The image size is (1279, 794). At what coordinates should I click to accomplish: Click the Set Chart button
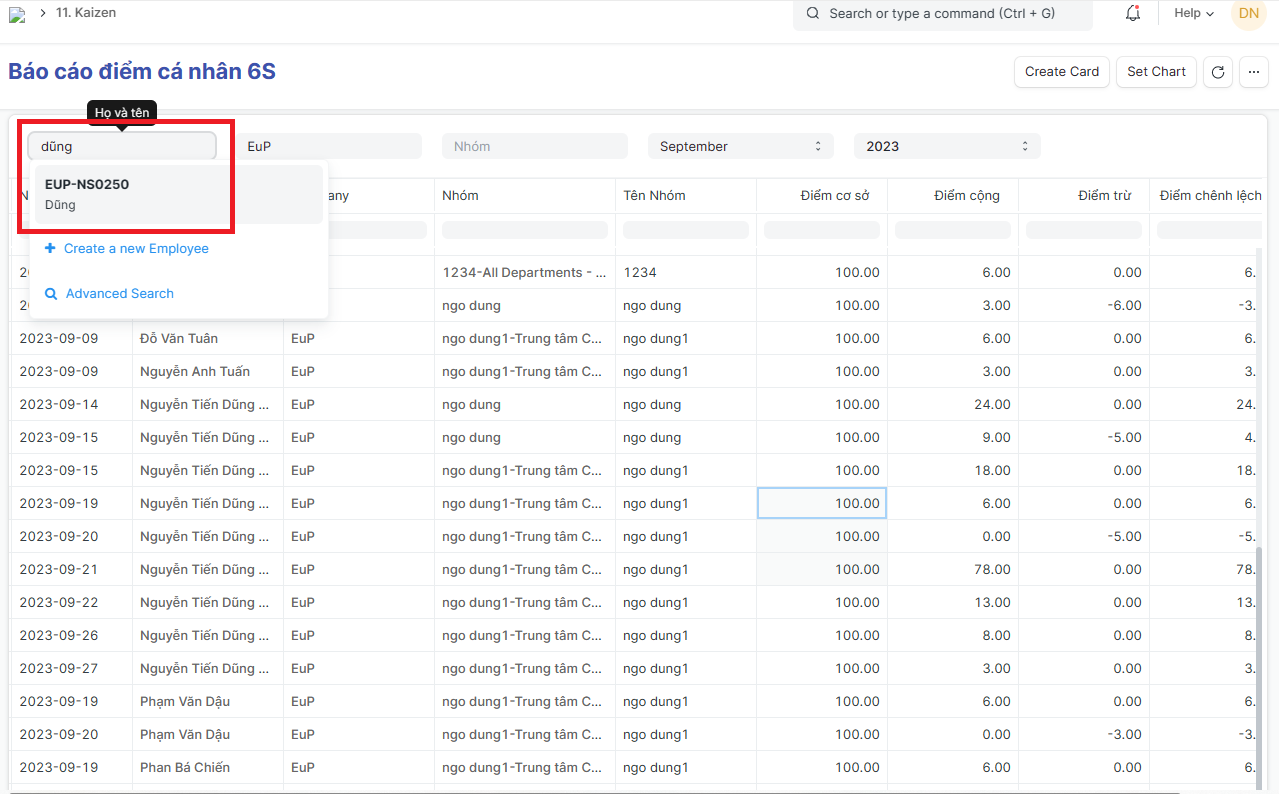coord(1155,72)
